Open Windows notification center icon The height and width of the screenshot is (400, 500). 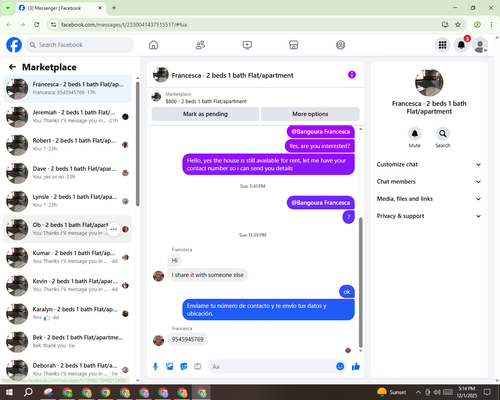pos(487,392)
